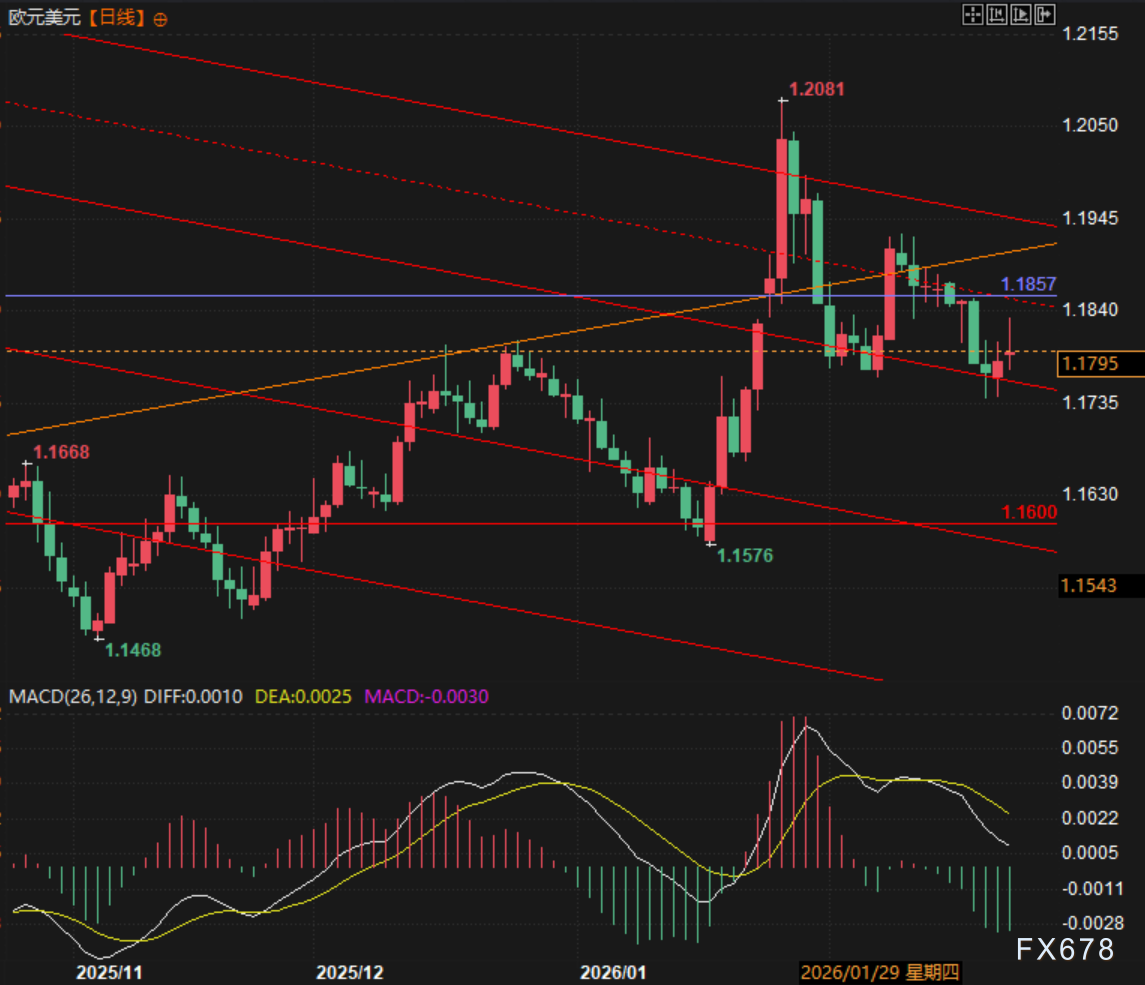Click the DEA:0.0025 legend label
Screen dimensions: 1145x985
click(303, 696)
